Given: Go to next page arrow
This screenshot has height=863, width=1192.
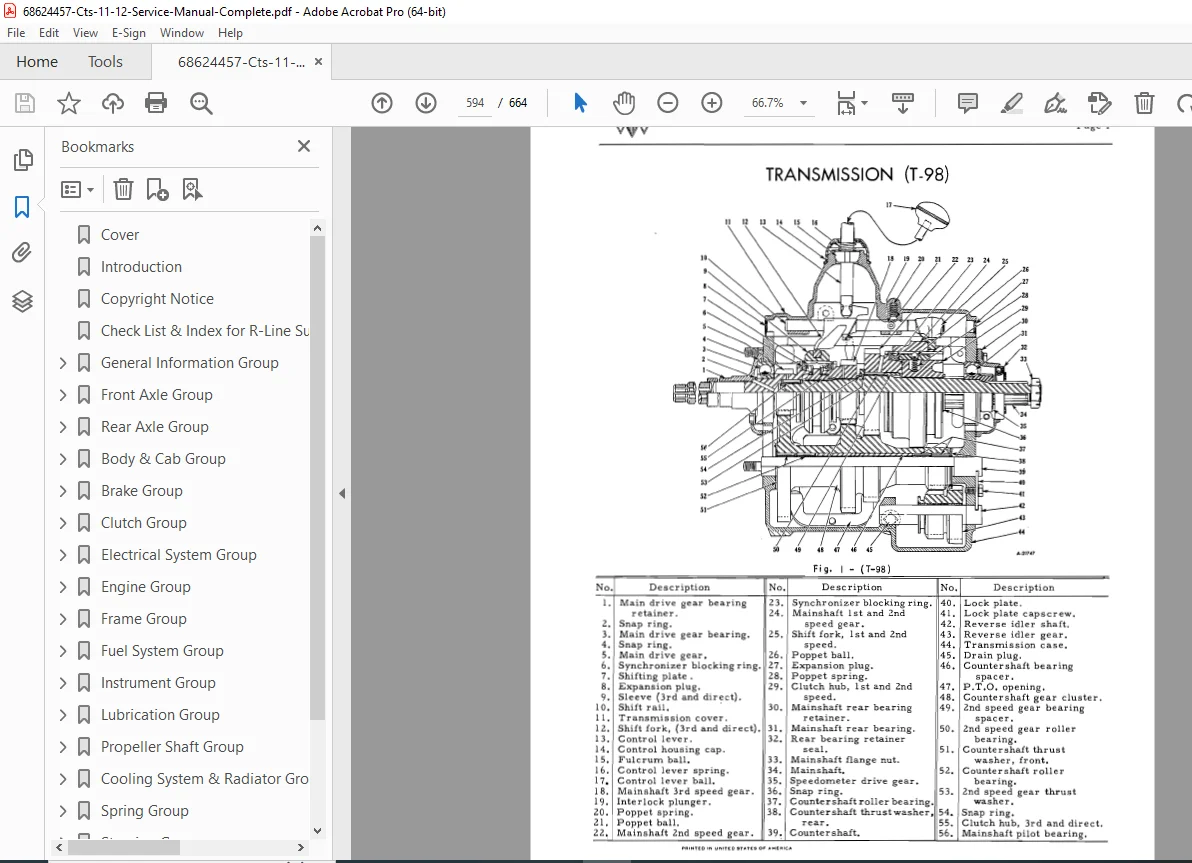Looking at the screenshot, I should point(426,103).
